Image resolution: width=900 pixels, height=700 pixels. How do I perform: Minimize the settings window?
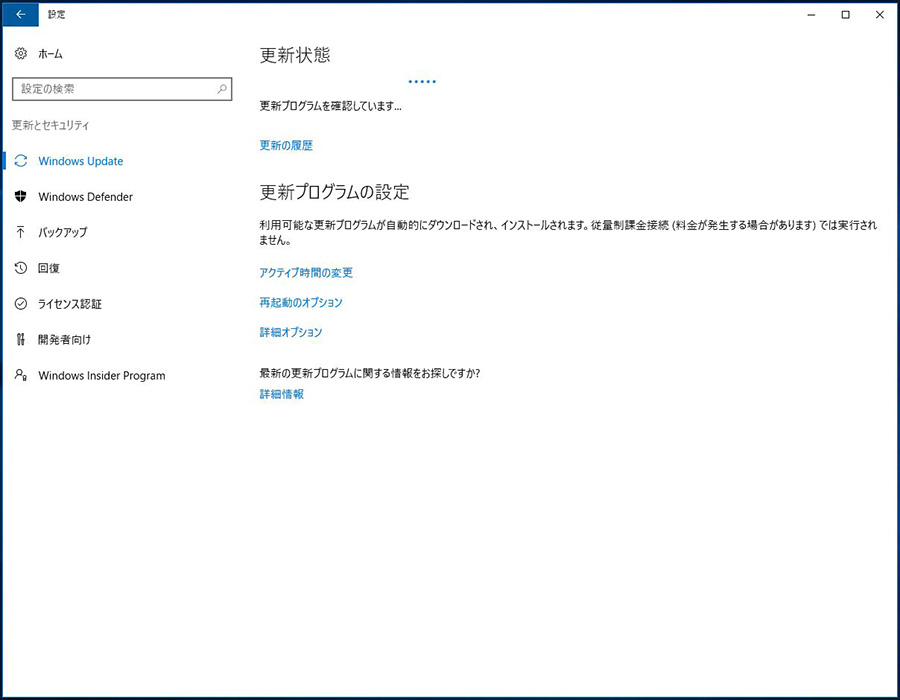(811, 14)
